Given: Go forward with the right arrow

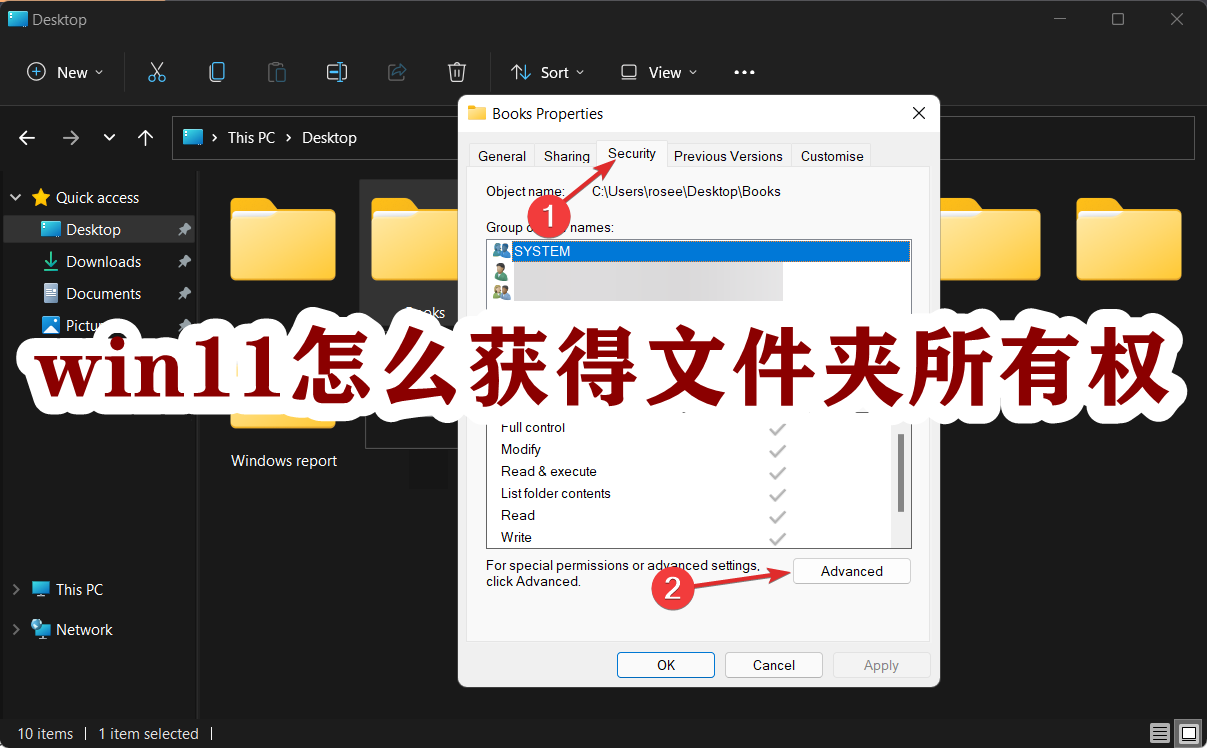Looking at the screenshot, I should pos(70,138).
